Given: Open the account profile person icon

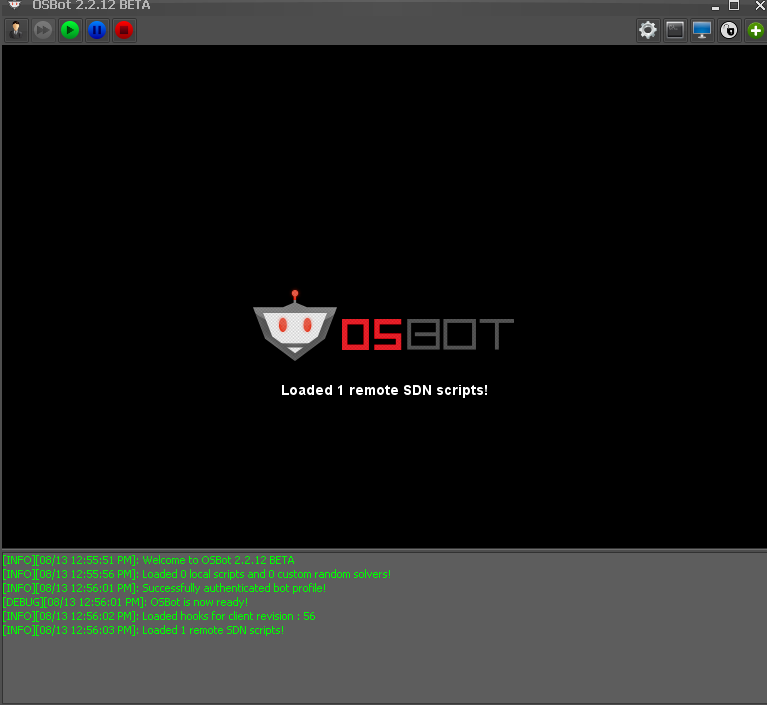Looking at the screenshot, I should tap(16, 30).
